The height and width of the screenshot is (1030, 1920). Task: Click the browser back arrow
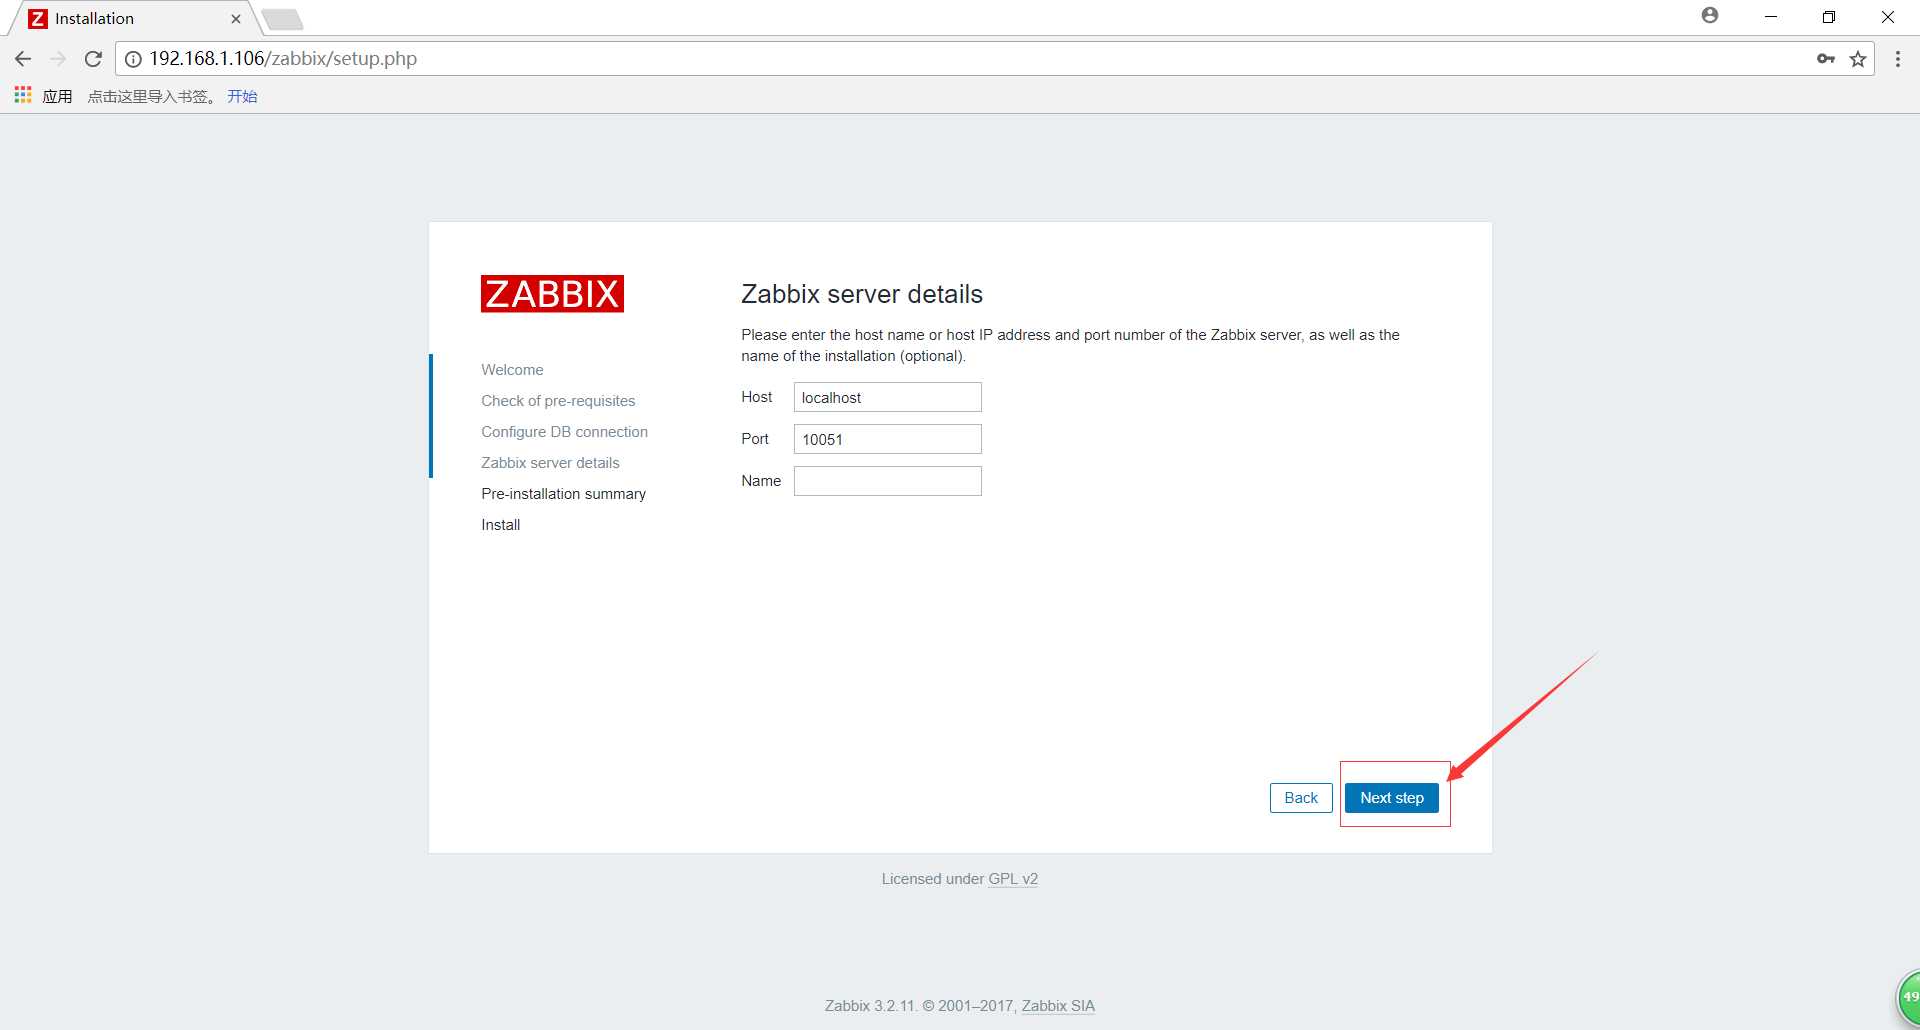coord(23,59)
